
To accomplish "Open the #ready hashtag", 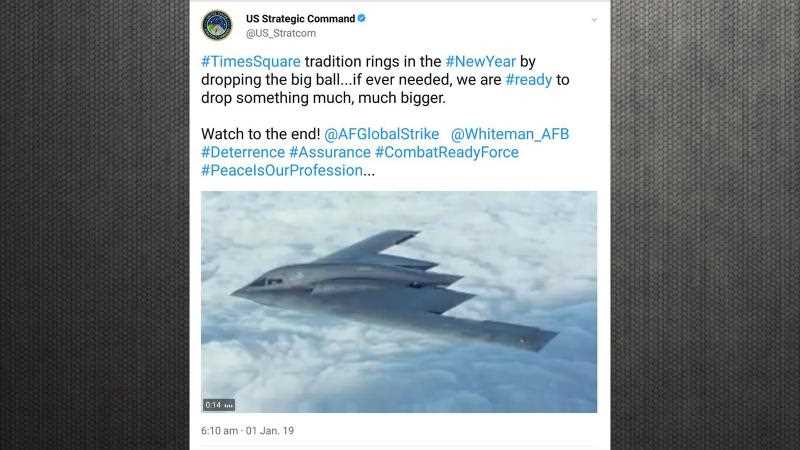I will click(x=529, y=80).
